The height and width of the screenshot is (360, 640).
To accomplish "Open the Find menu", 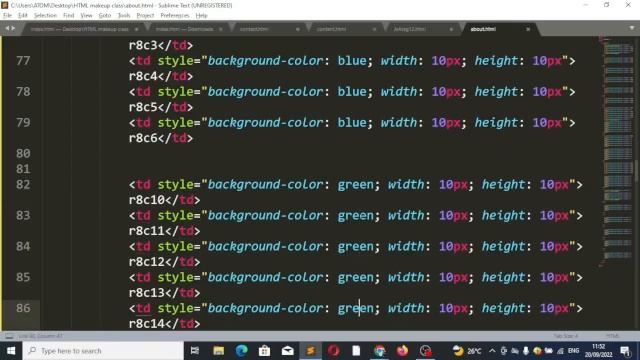I will (69, 16).
